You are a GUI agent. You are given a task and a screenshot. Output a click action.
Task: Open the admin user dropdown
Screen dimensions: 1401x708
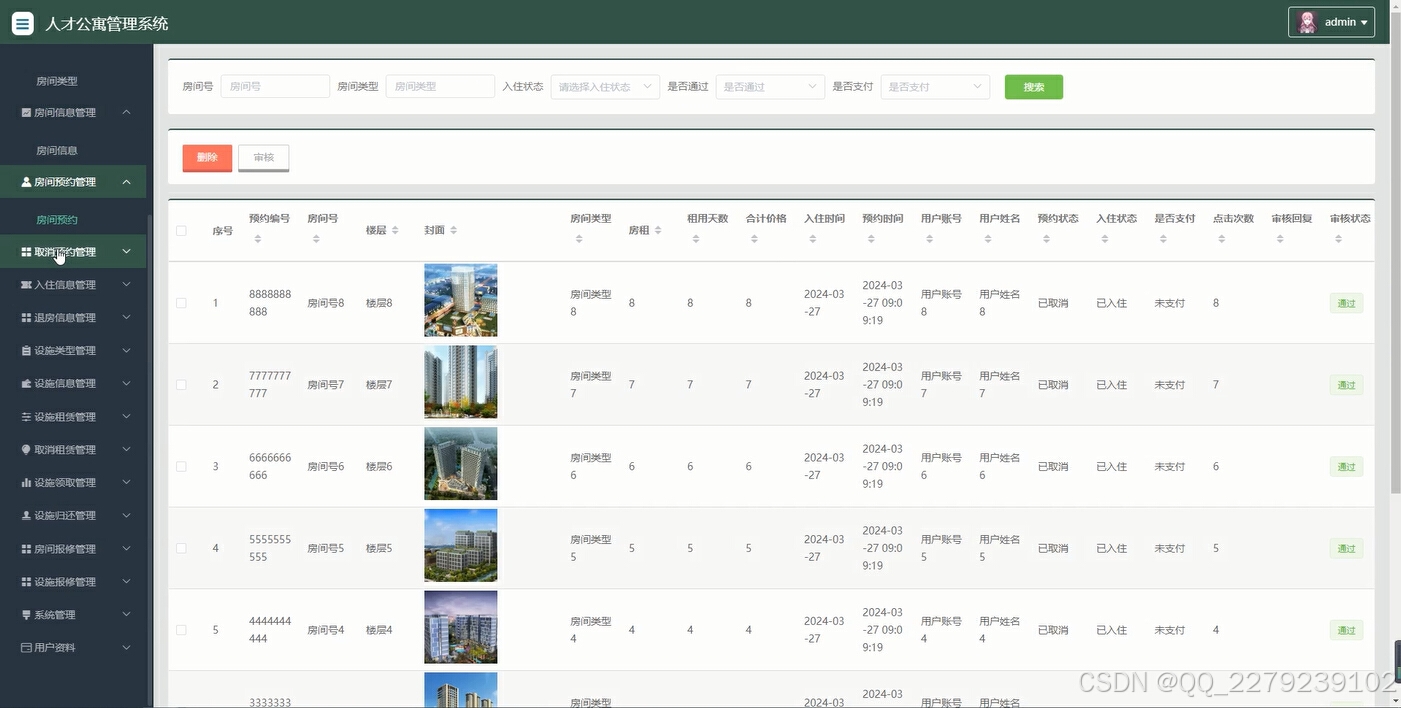(x=1331, y=22)
